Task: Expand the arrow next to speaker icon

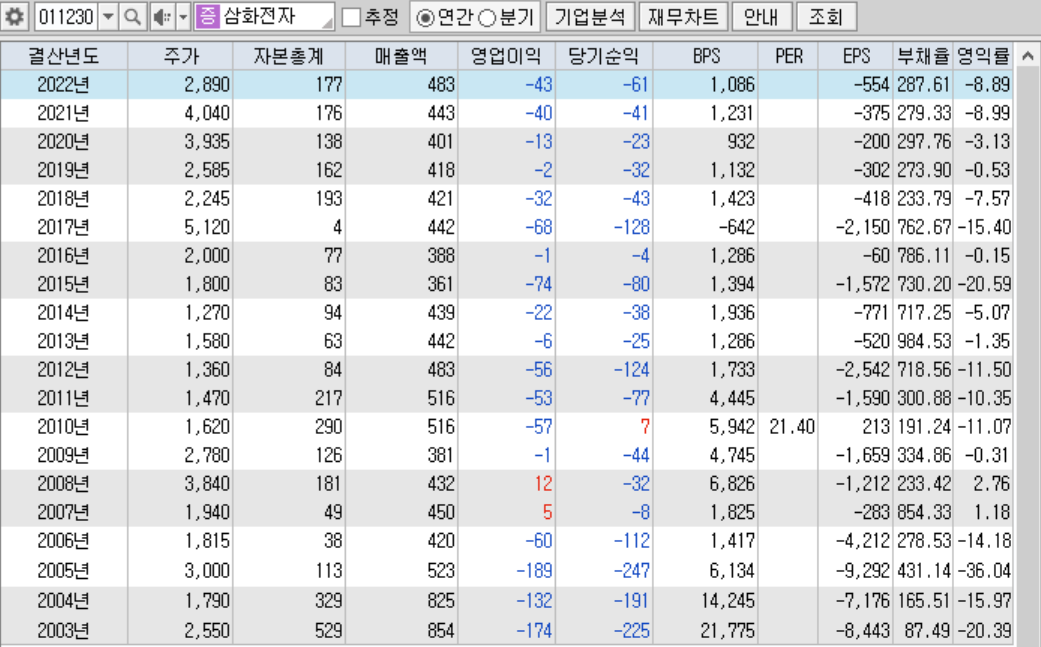Action: [x=183, y=17]
